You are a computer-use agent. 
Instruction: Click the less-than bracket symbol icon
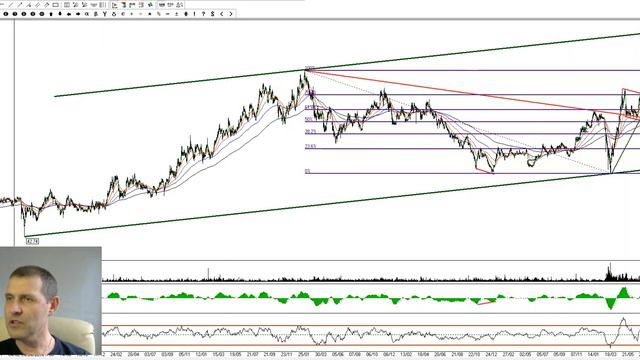[x=221, y=14]
